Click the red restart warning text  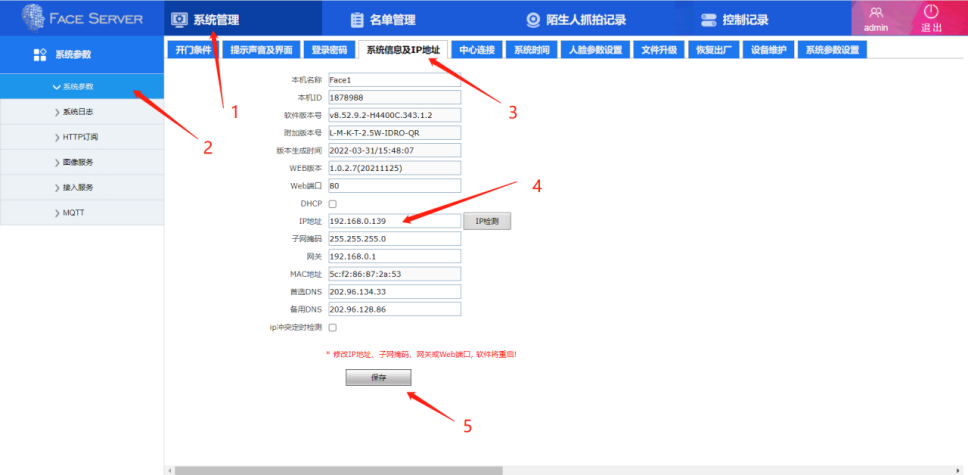pos(421,355)
